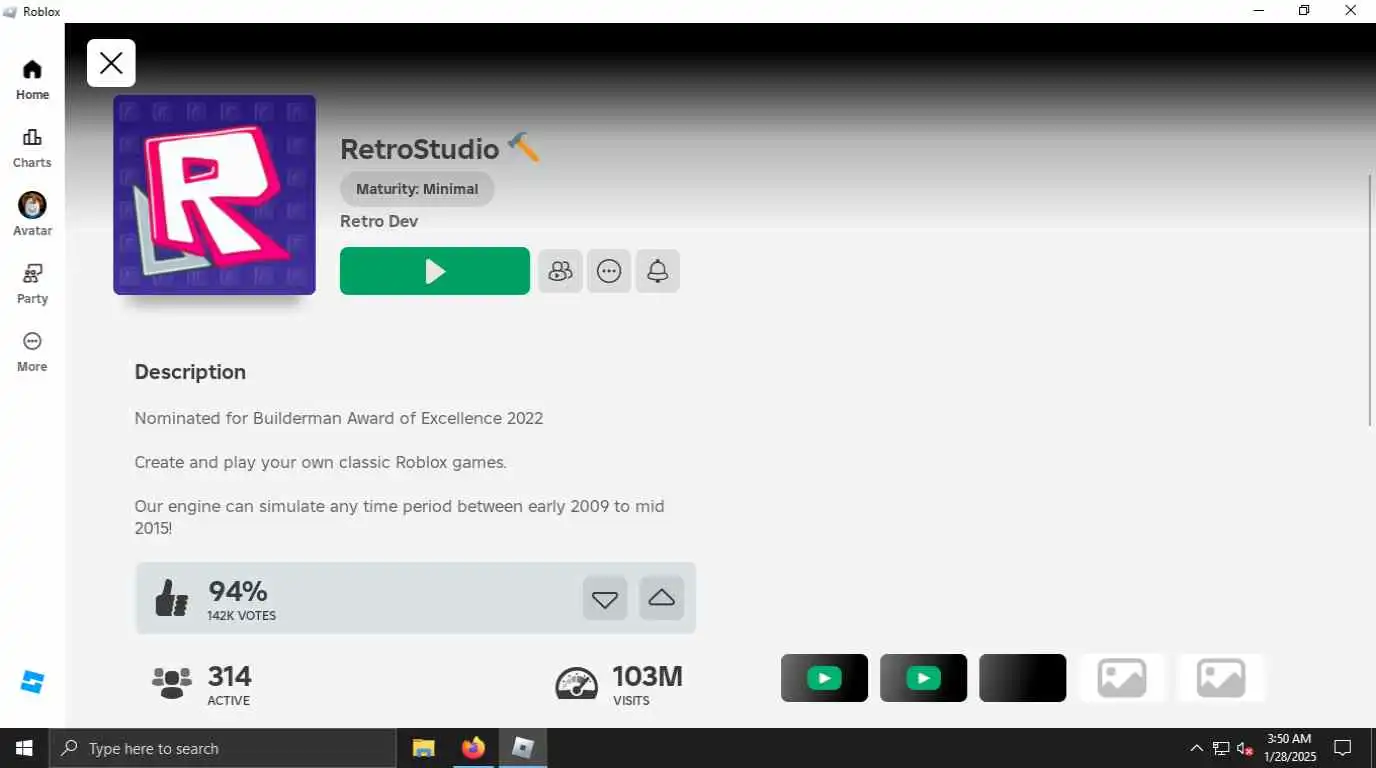Click the RetroStudio game thumbnail image
This screenshot has width=1376, height=768.
point(214,195)
